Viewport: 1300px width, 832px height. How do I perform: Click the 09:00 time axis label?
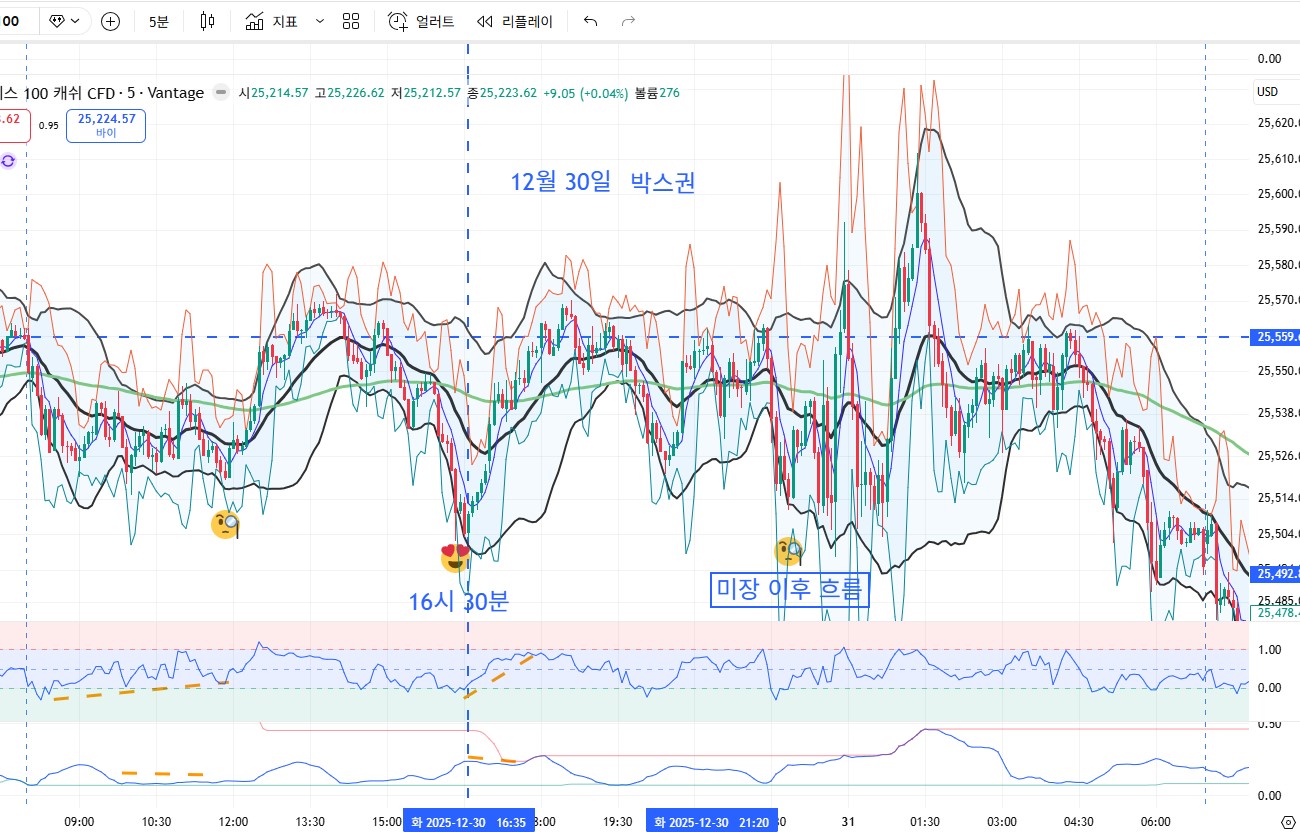pyautogui.click(x=79, y=822)
